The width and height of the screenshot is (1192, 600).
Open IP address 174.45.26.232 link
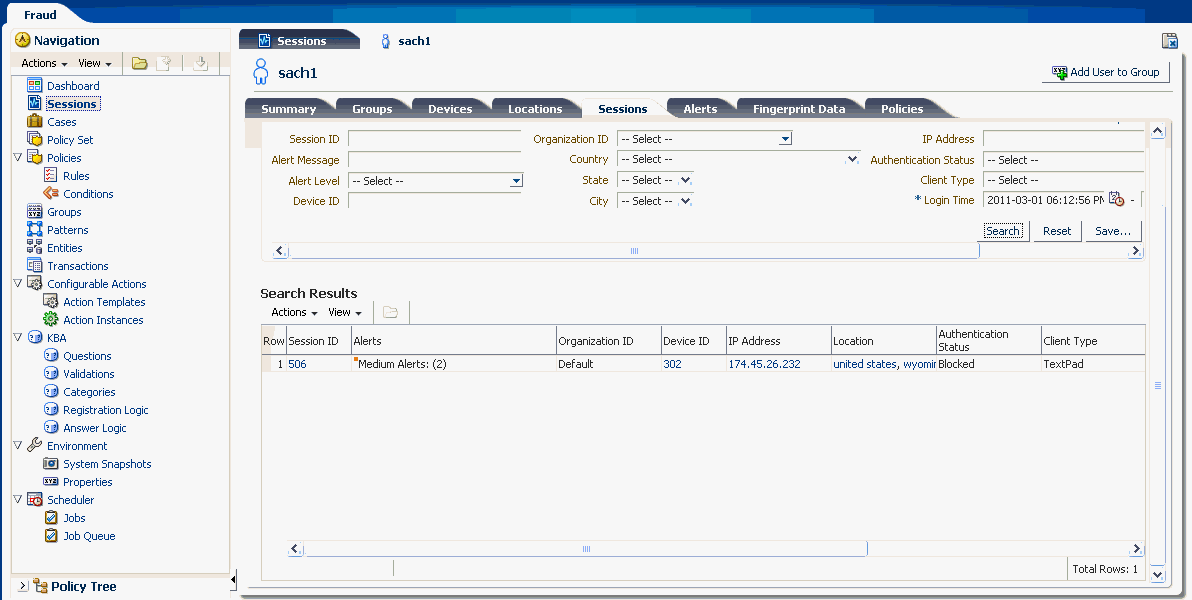[x=764, y=363]
